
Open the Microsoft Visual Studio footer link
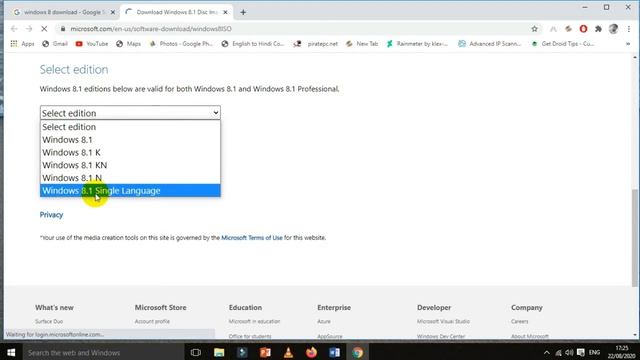[443, 322]
